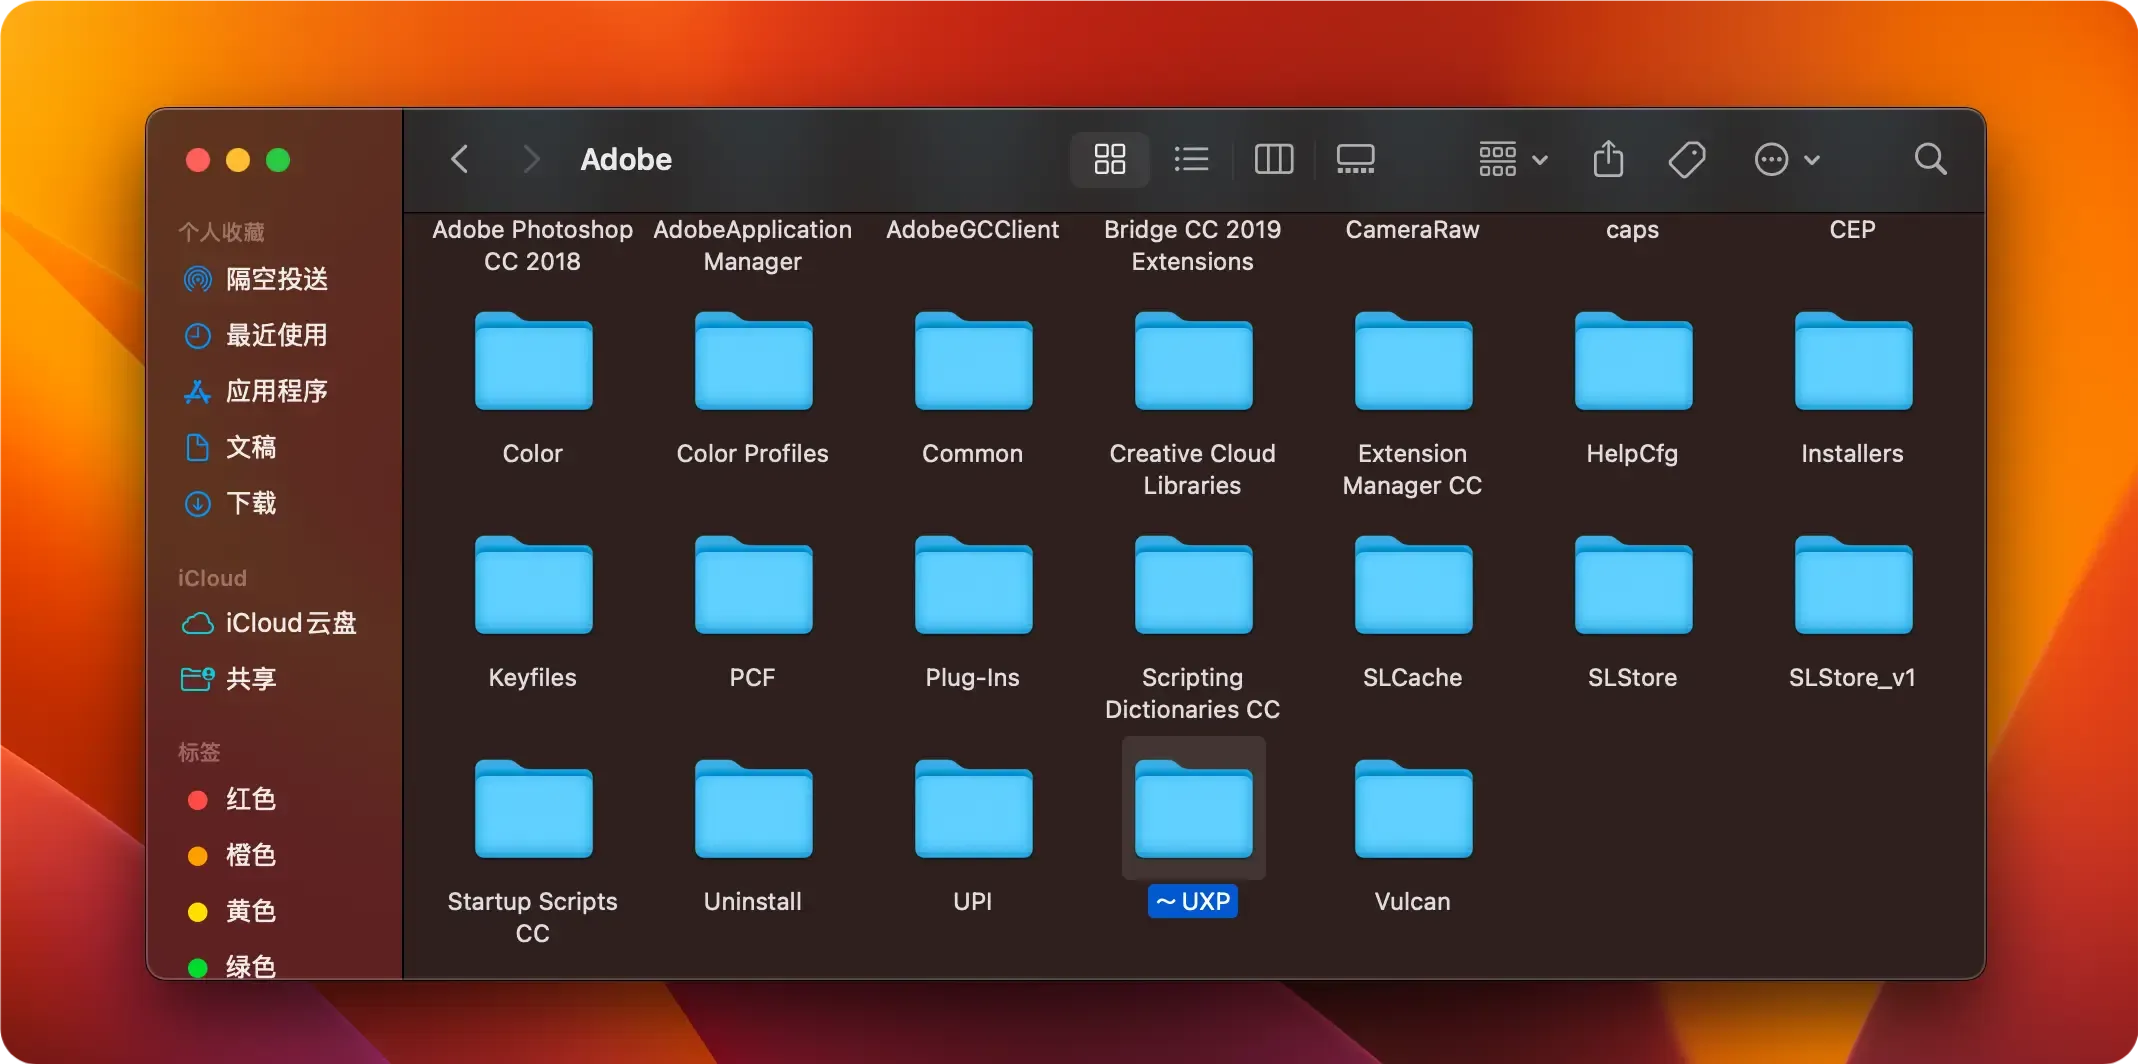Click the caps folder label
Viewport: 2138px width, 1064px height.
[x=1633, y=229]
